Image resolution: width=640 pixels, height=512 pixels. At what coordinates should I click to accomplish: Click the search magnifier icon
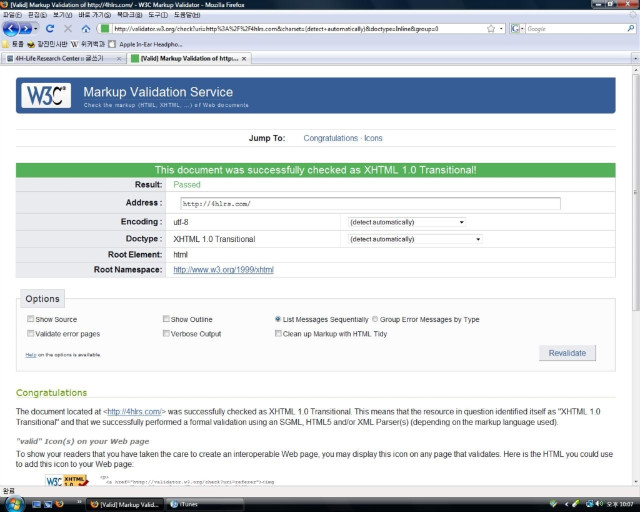(x=631, y=29)
